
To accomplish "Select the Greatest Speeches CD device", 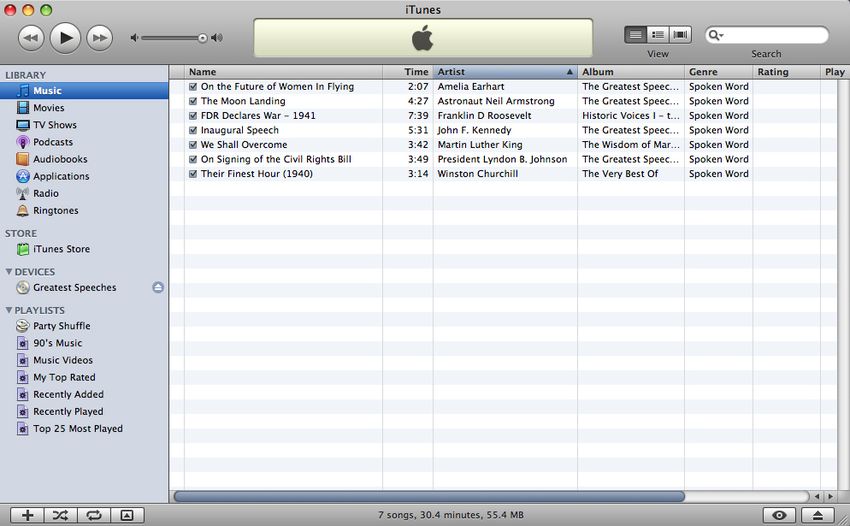I will (x=75, y=287).
